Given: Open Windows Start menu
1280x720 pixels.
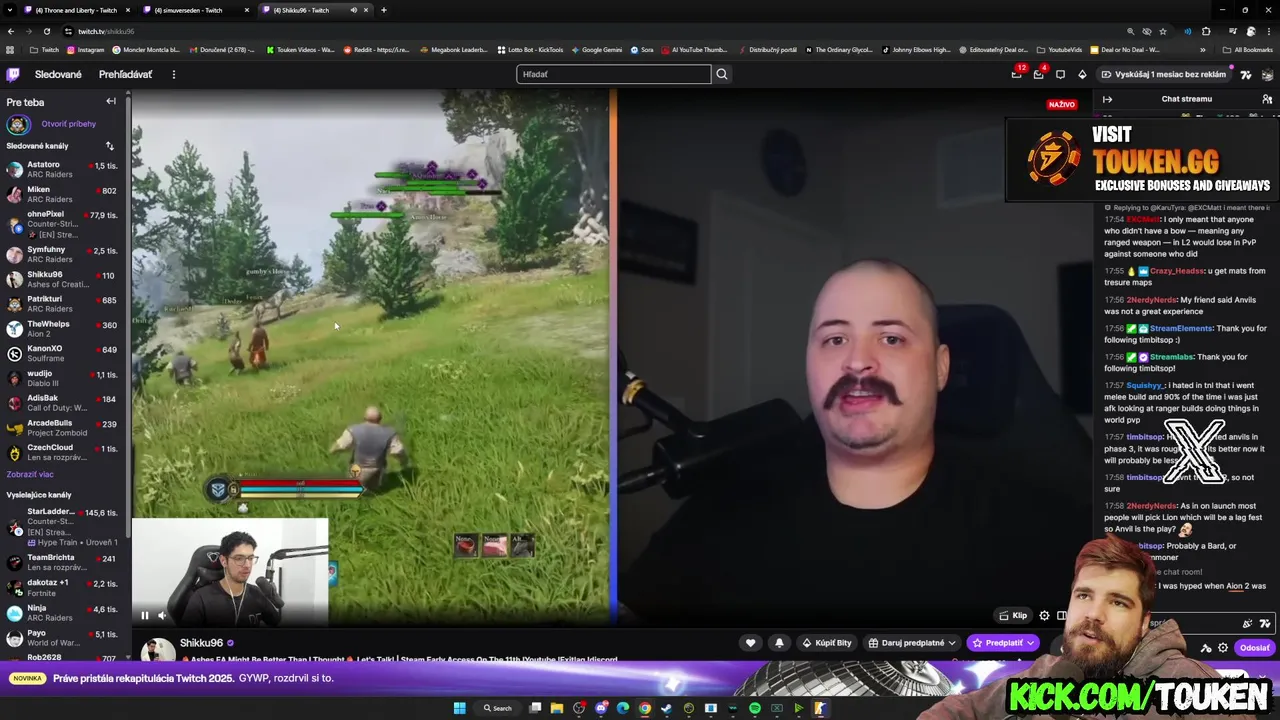Looking at the screenshot, I should (459, 708).
